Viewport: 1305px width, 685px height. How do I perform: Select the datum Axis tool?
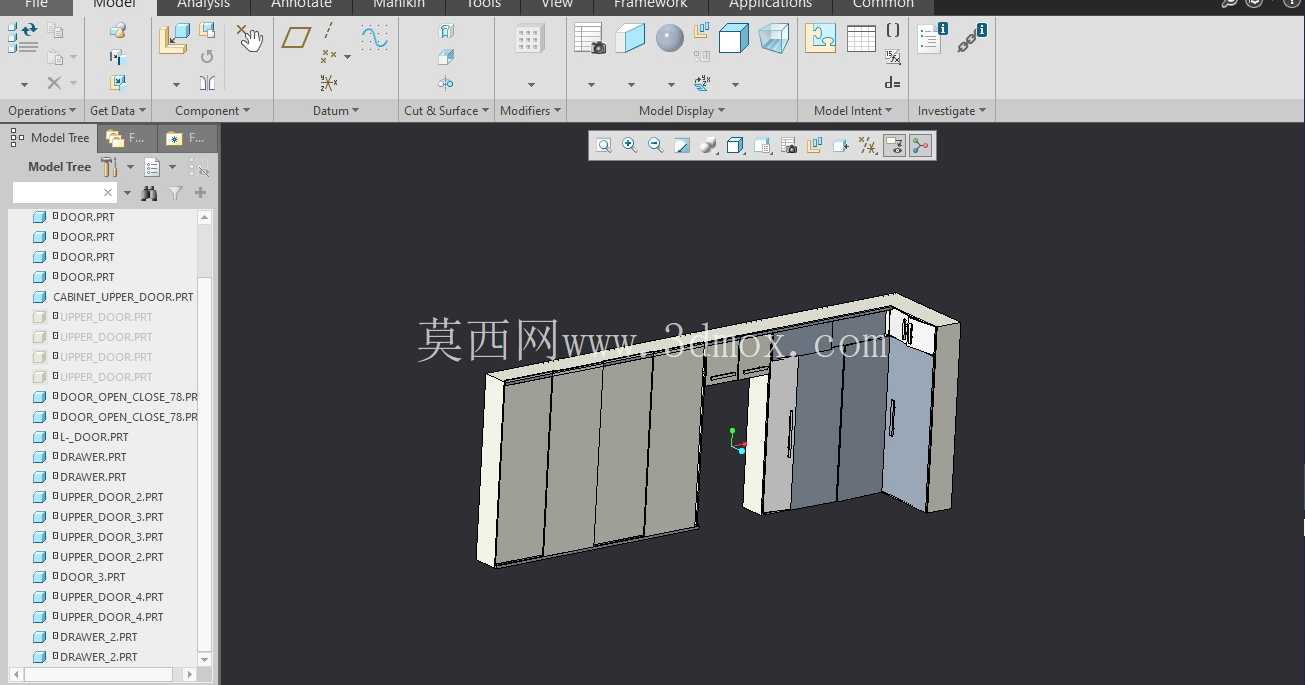(x=329, y=32)
